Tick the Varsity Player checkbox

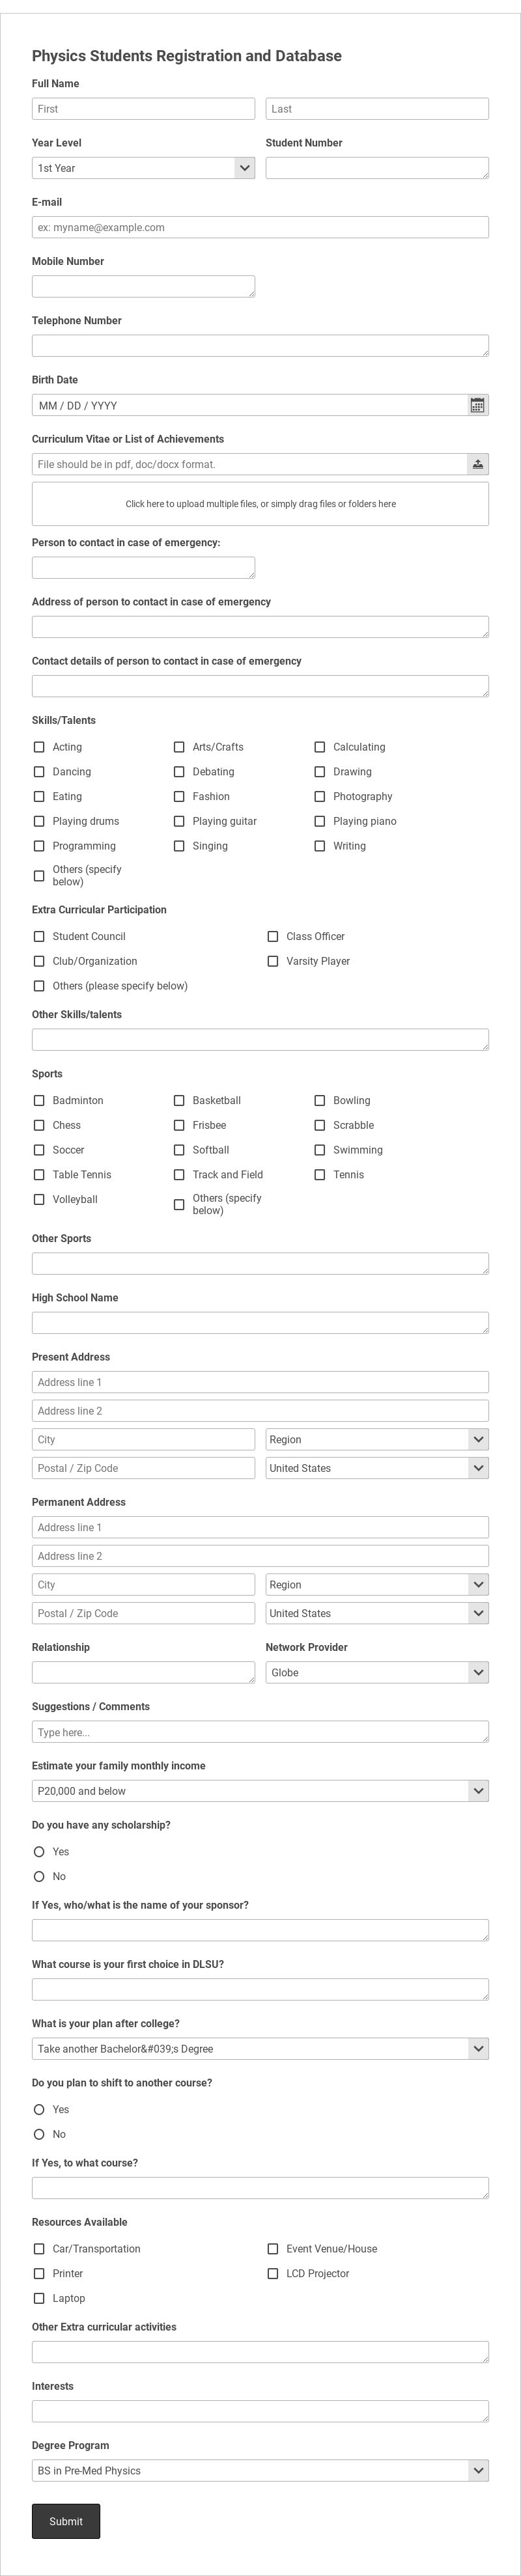[x=273, y=961]
